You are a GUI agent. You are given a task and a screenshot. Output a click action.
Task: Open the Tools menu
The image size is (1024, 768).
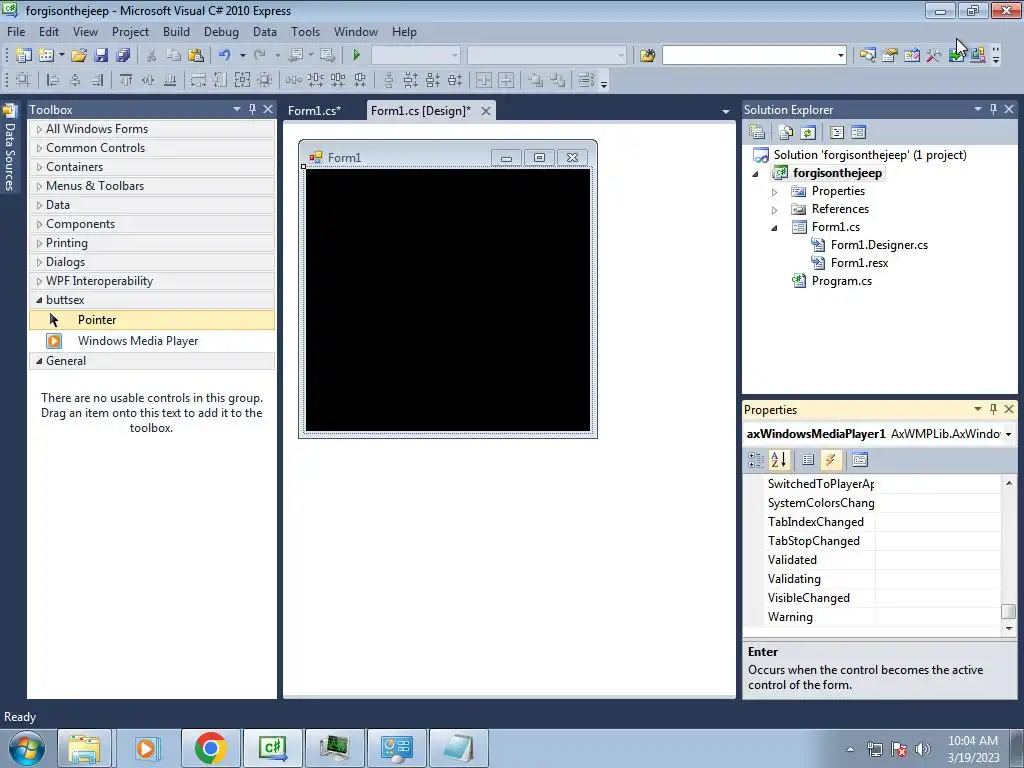[x=305, y=31]
